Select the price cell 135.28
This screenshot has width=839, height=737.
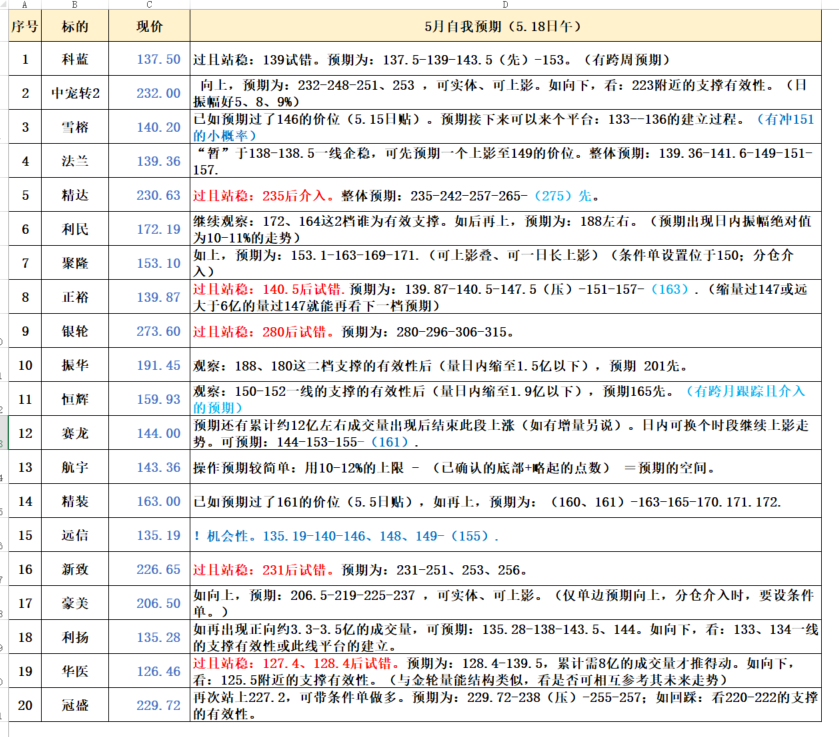[149, 637]
